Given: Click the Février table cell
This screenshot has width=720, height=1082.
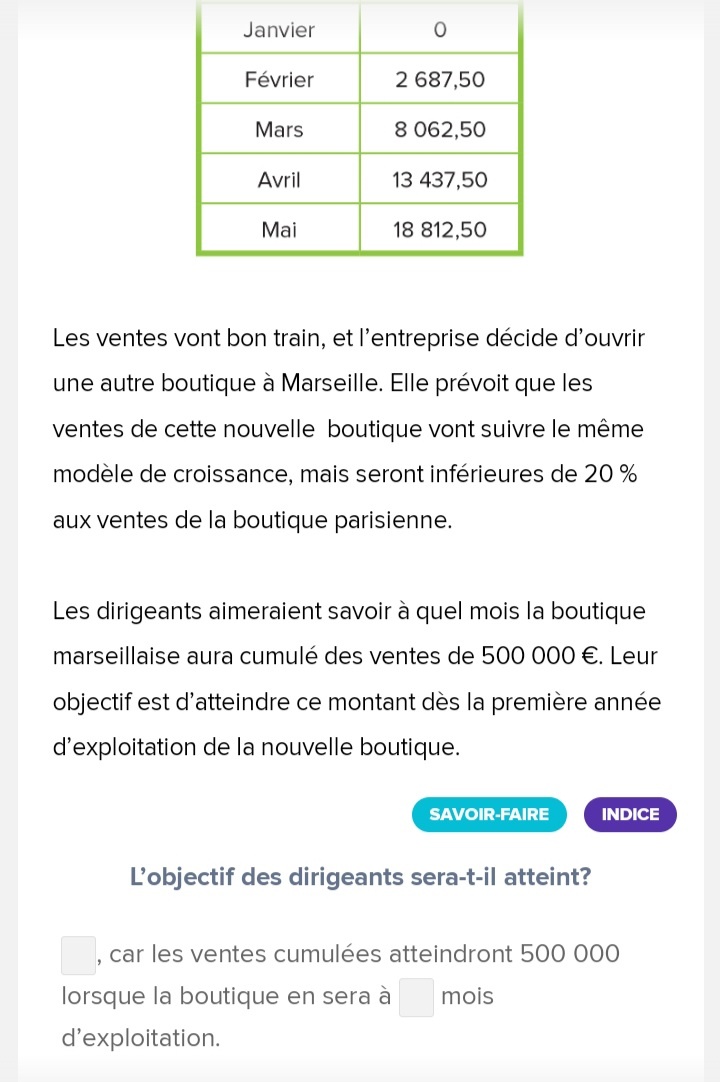Looking at the screenshot, I should (279, 80).
